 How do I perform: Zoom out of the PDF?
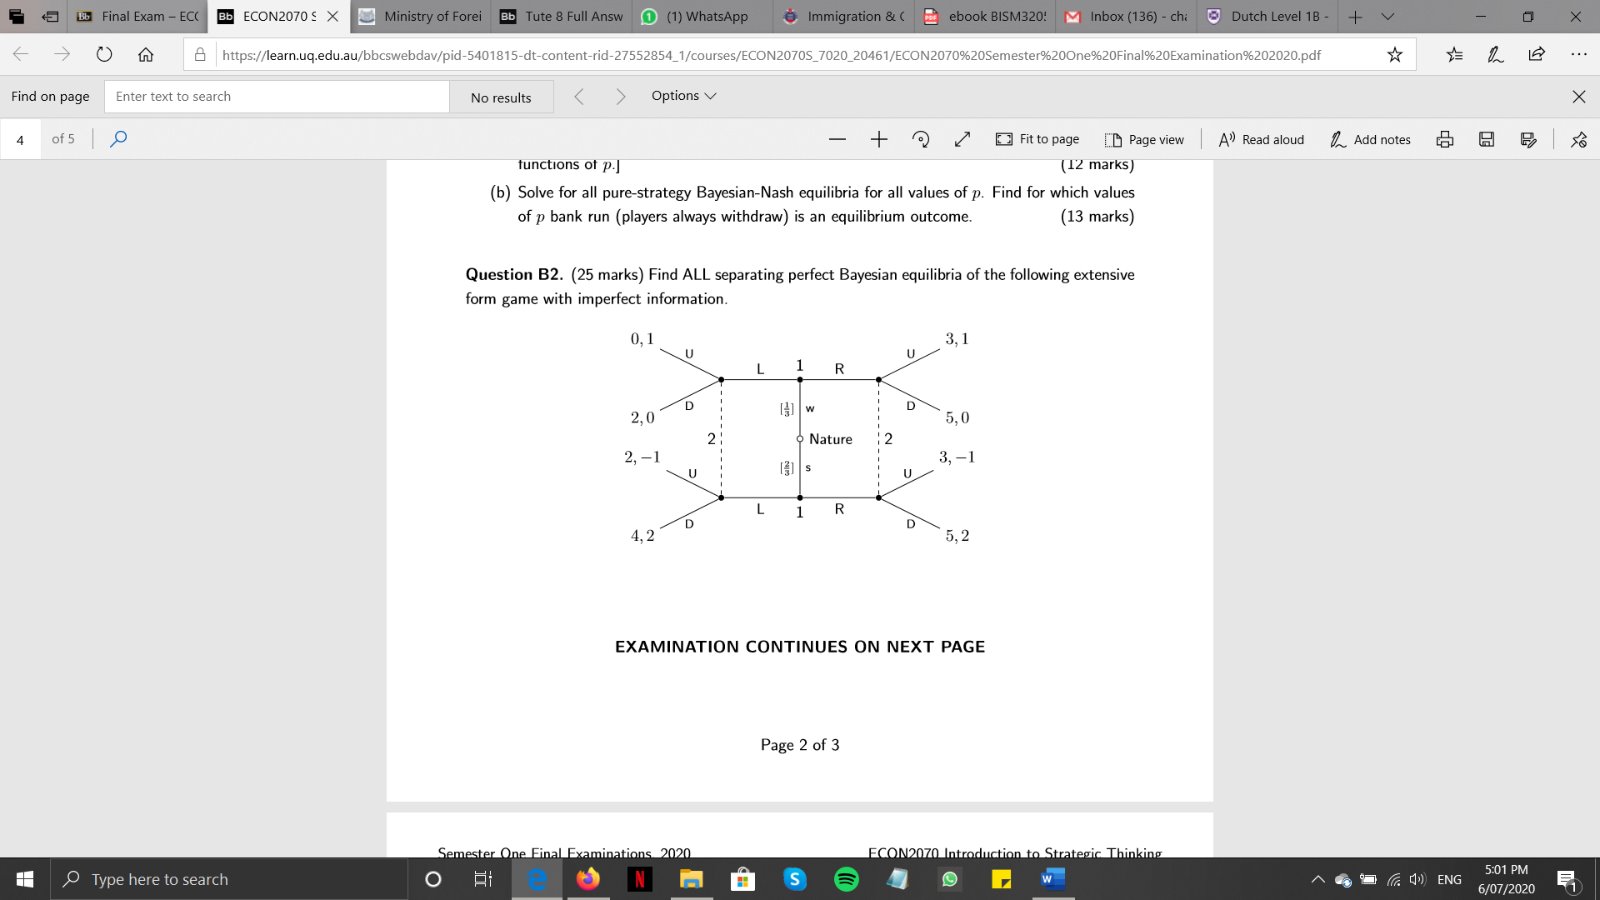838,139
